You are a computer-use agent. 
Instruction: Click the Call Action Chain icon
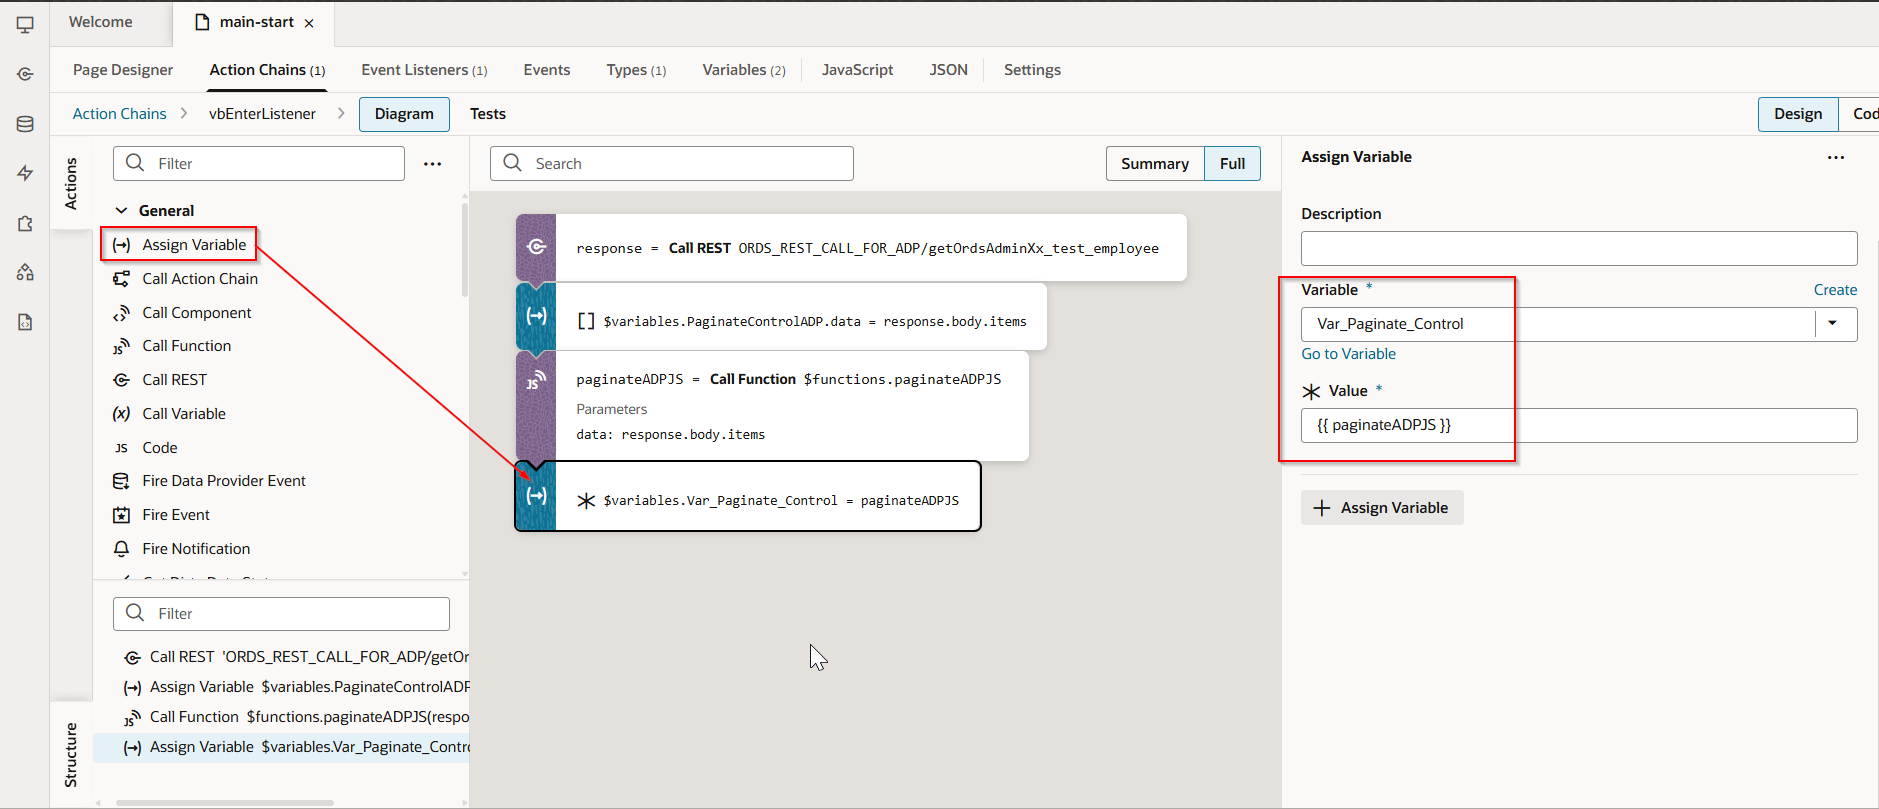(121, 279)
